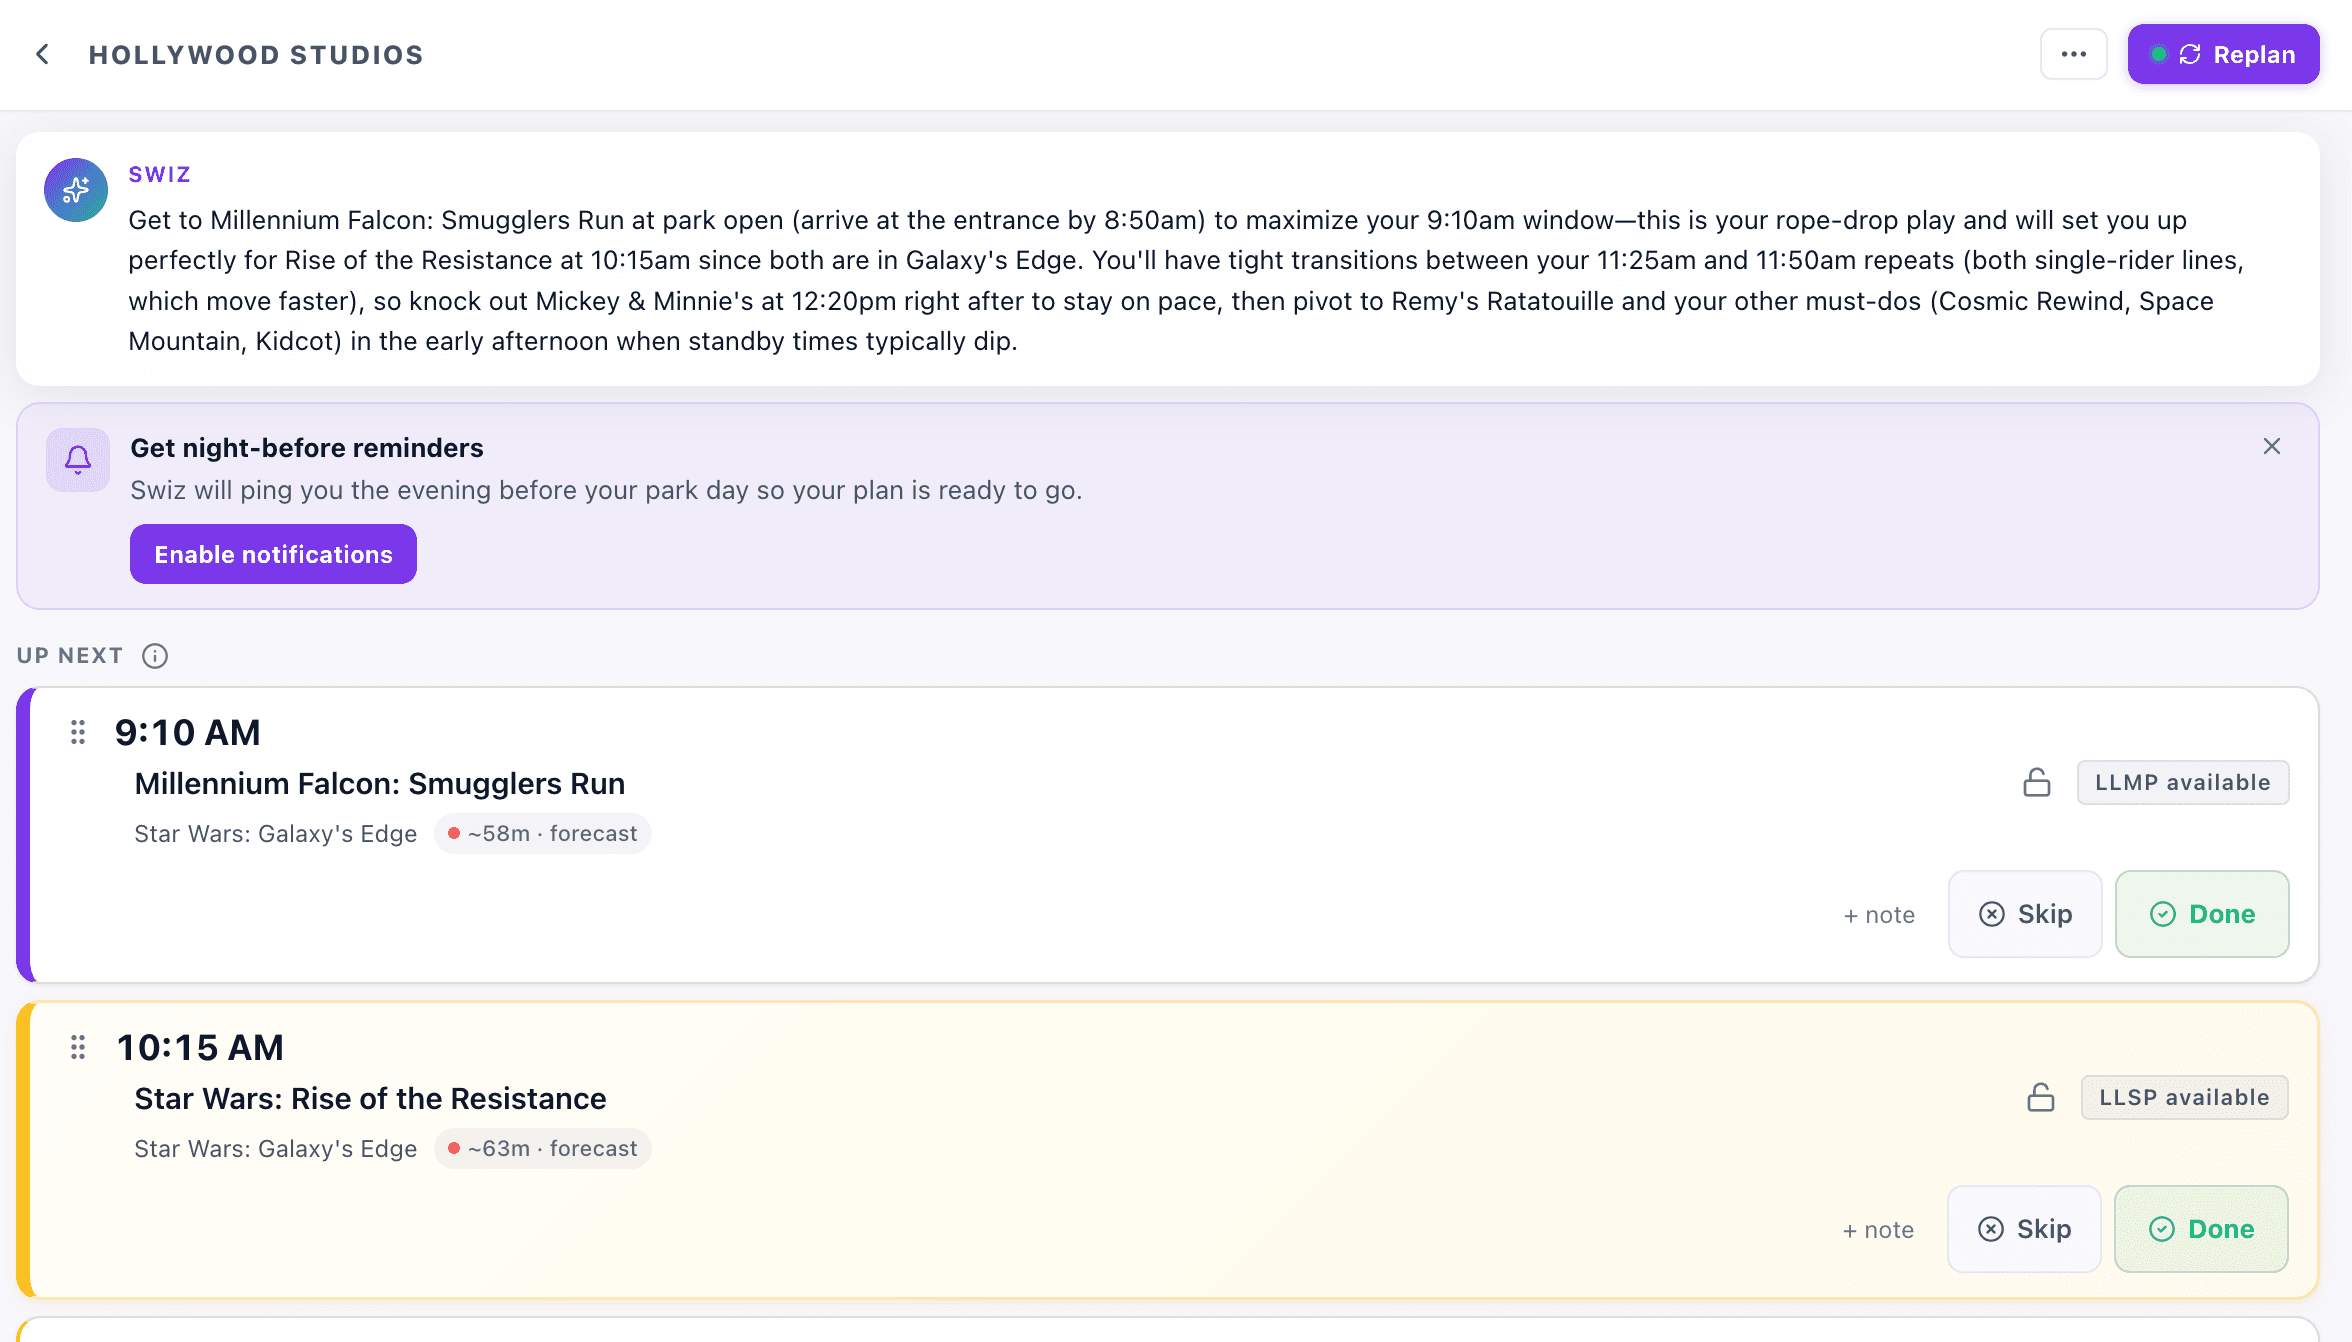2352x1342 pixels.
Task: Dismiss the night-before reminders banner
Action: coord(2272,446)
